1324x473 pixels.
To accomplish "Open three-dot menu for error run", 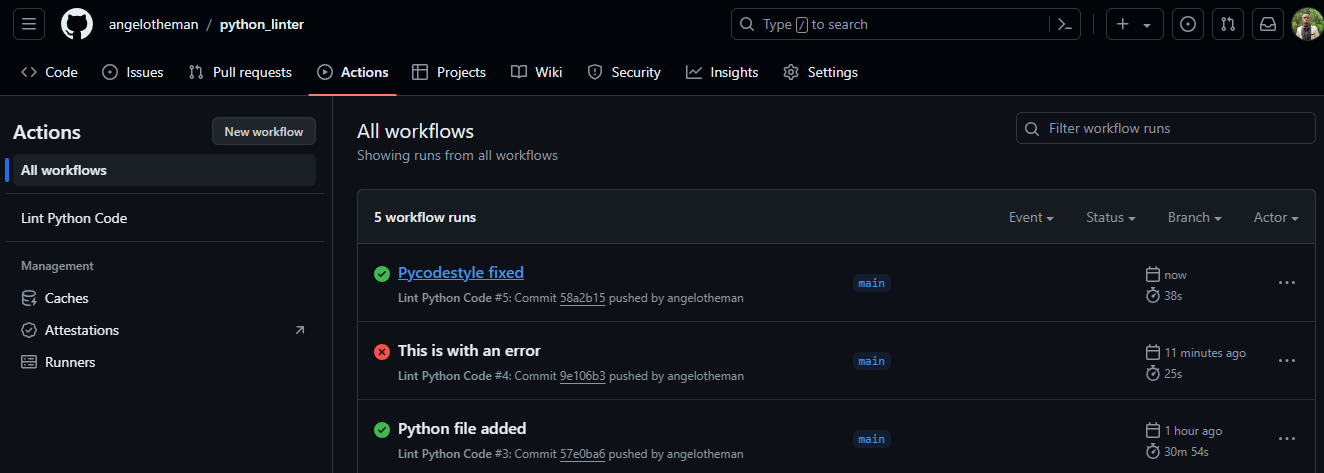I will tap(1287, 361).
